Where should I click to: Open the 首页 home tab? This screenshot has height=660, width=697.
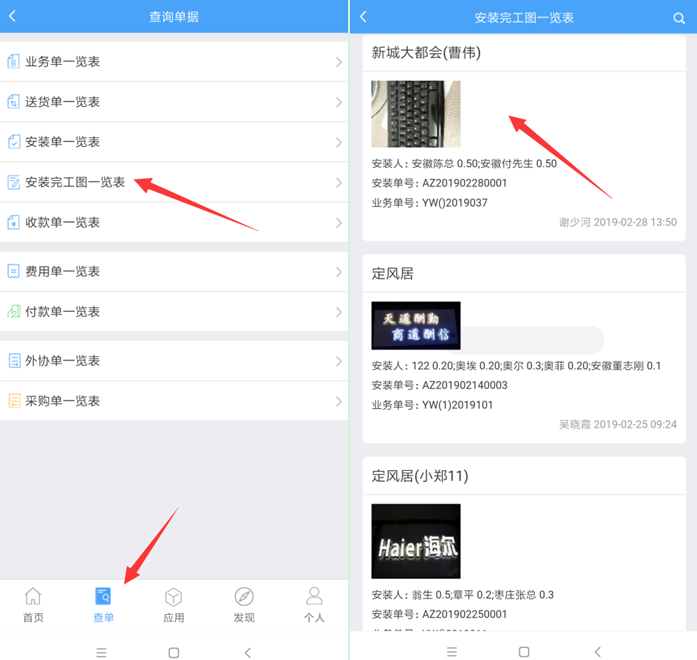(x=33, y=604)
